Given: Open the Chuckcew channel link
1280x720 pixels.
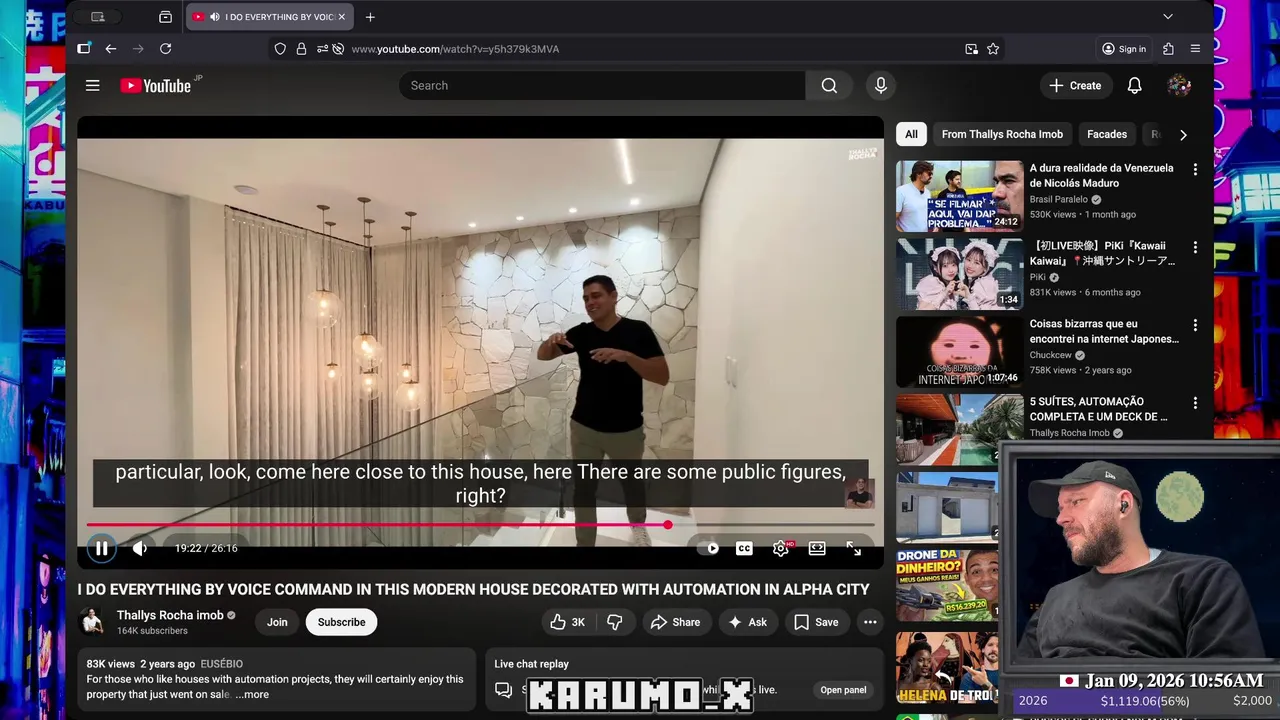Looking at the screenshot, I should (x=1051, y=355).
